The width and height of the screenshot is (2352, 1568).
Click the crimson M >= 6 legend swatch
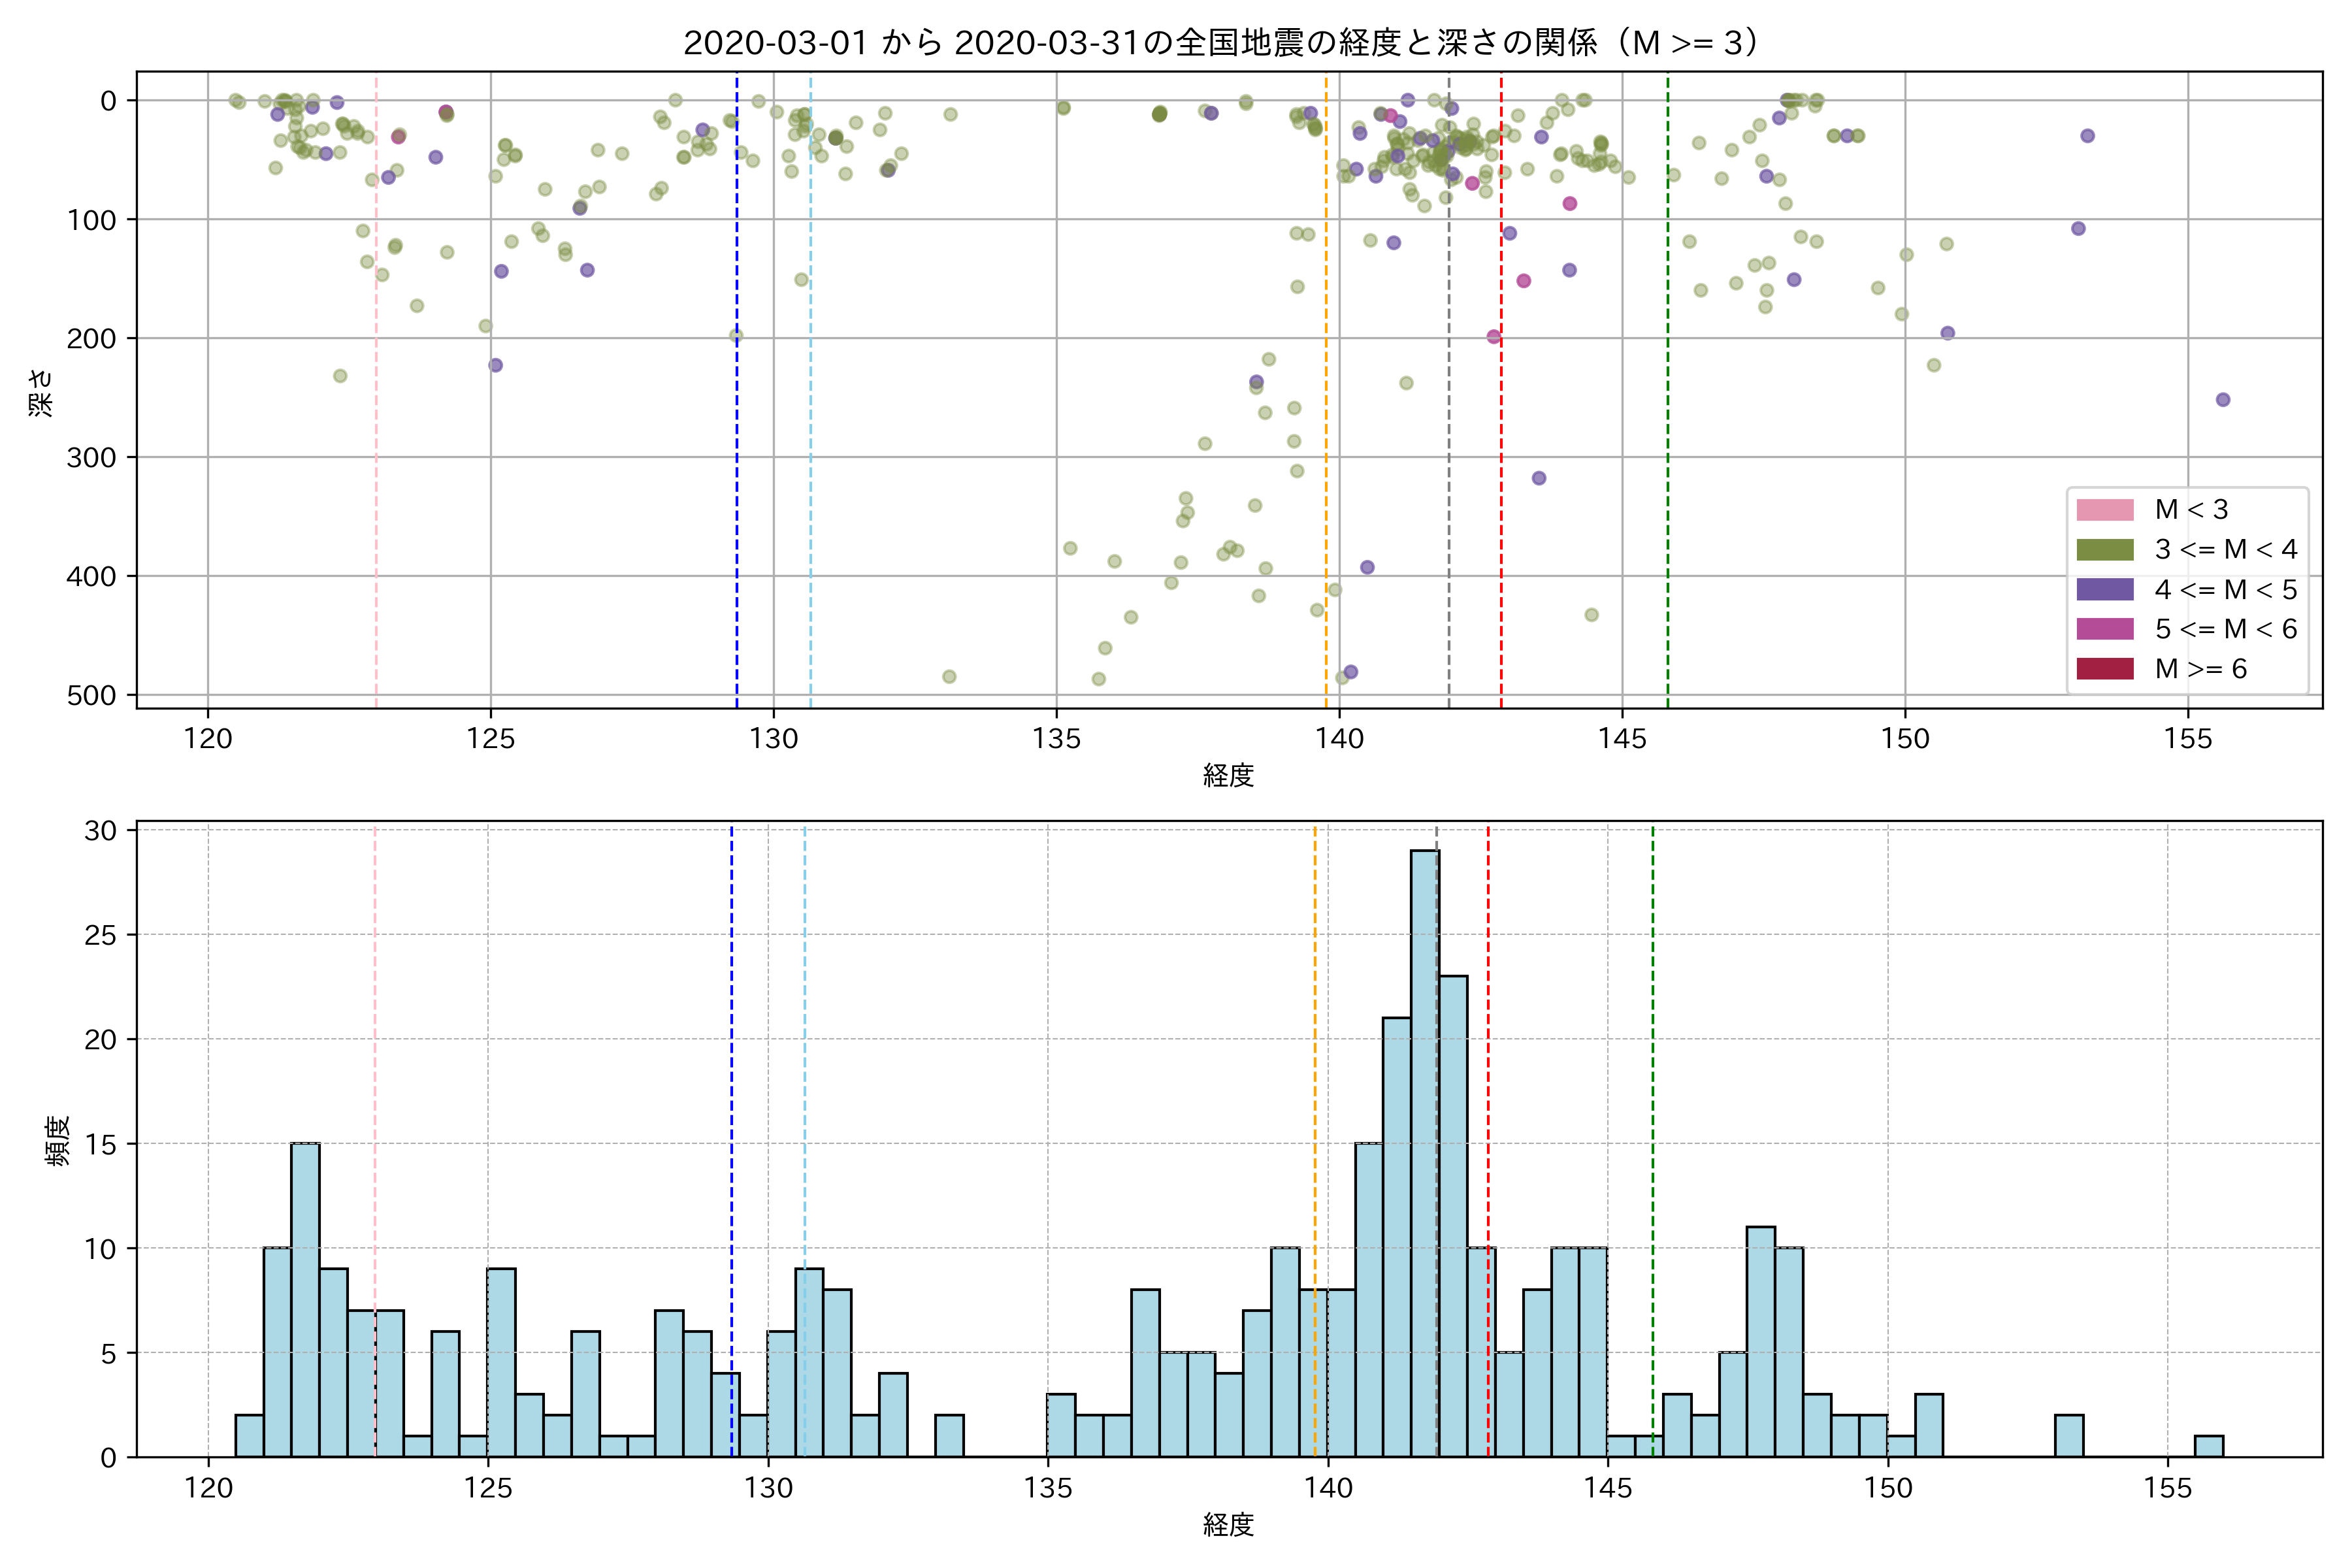(2104, 669)
